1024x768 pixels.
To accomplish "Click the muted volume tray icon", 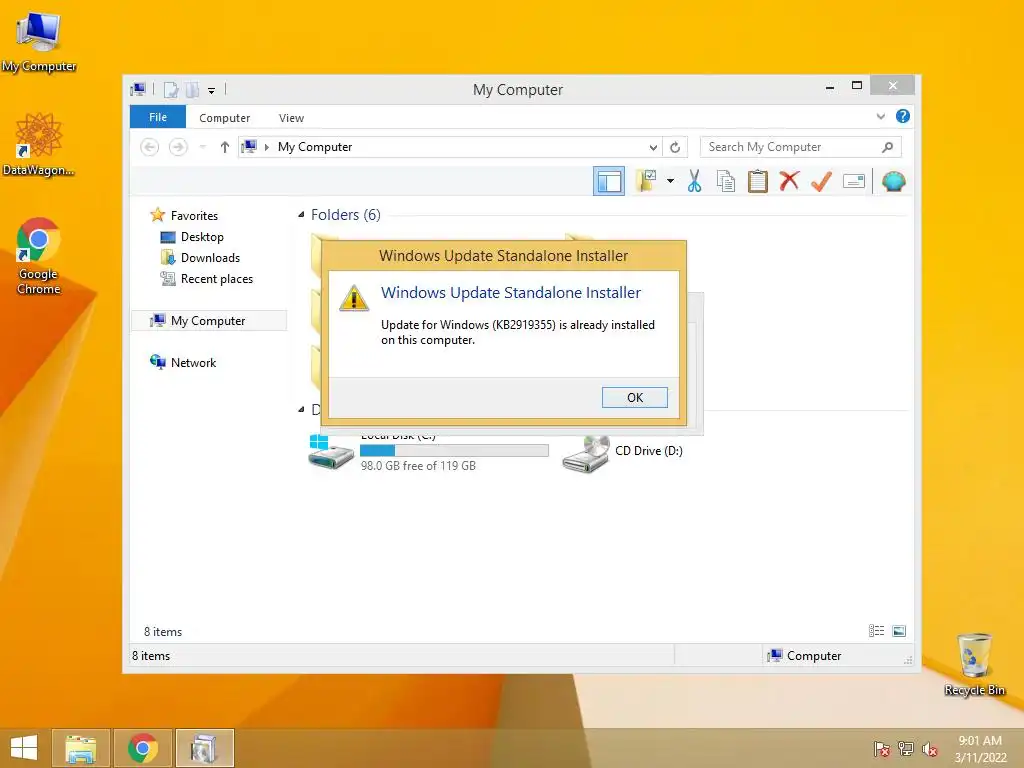I will (x=929, y=749).
